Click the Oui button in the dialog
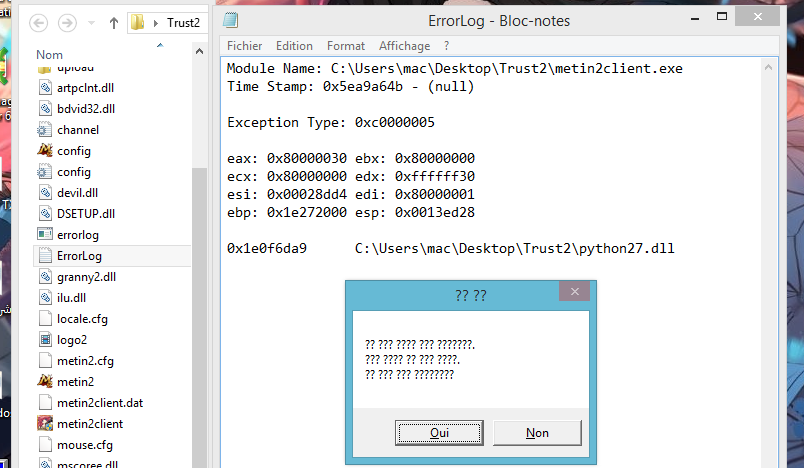This screenshot has width=804, height=468. [x=439, y=433]
